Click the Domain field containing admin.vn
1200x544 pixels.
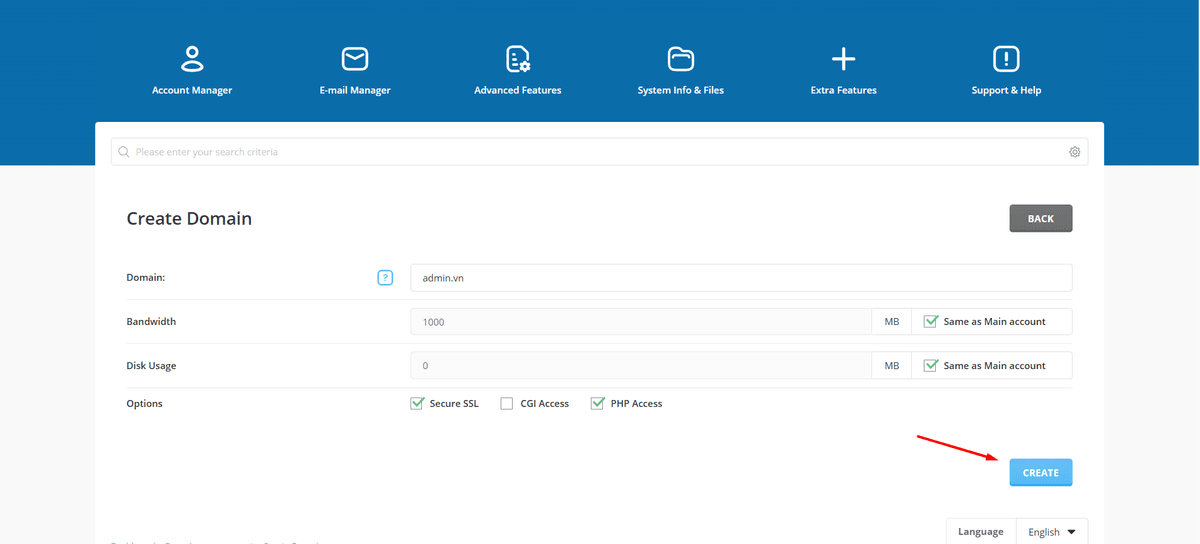(x=740, y=278)
